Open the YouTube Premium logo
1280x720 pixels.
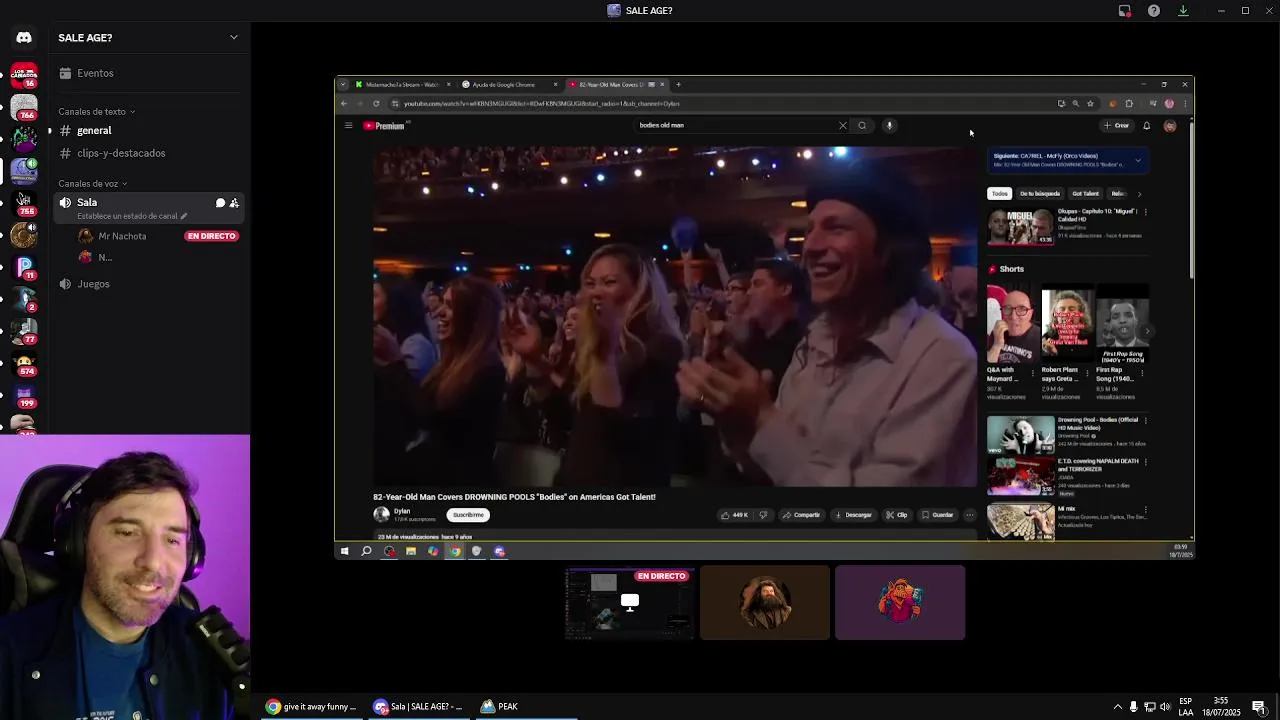tap(385, 125)
